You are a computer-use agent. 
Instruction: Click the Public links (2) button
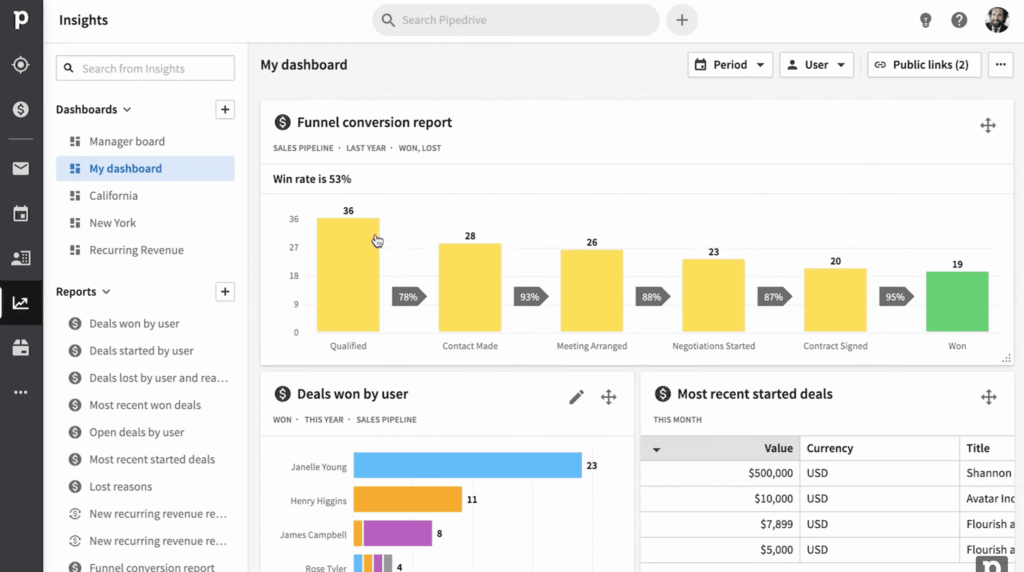(x=924, y=65)
